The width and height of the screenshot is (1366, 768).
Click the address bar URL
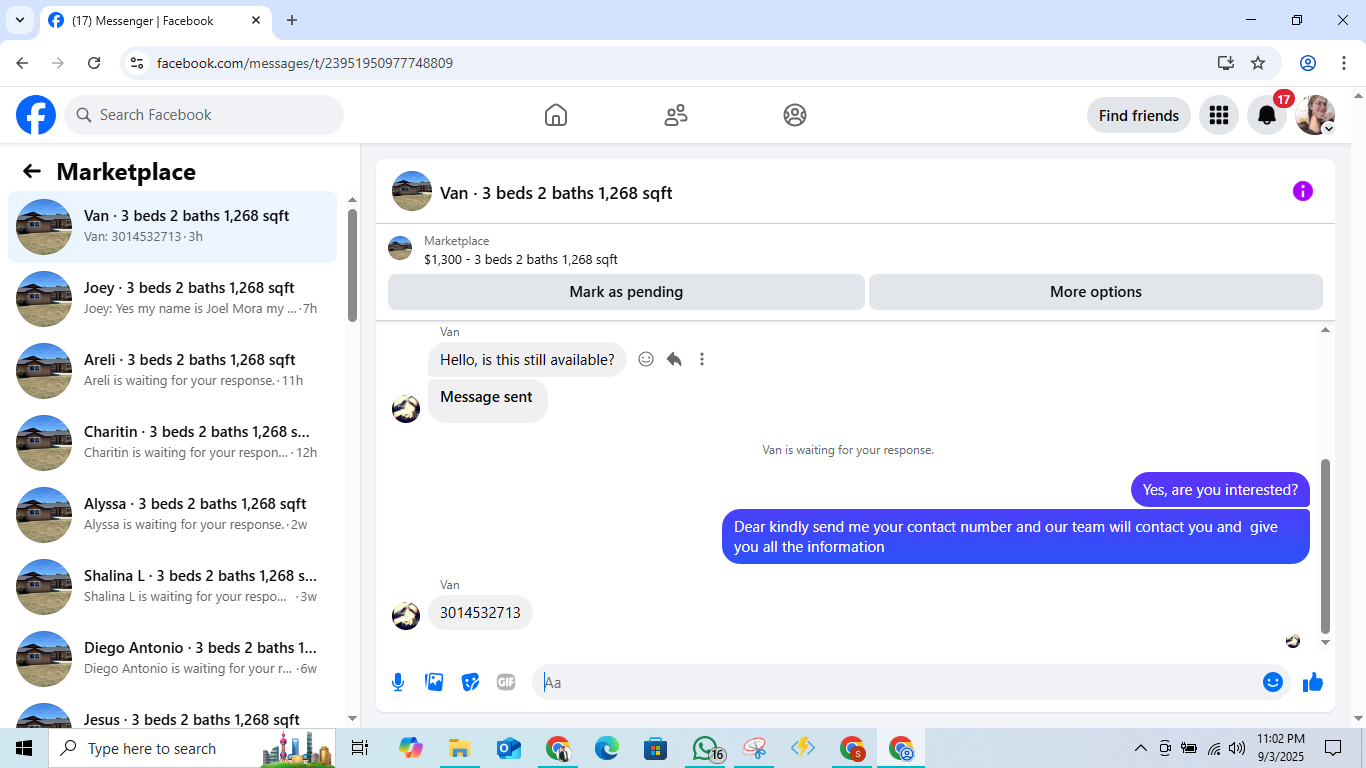(305, 63)
